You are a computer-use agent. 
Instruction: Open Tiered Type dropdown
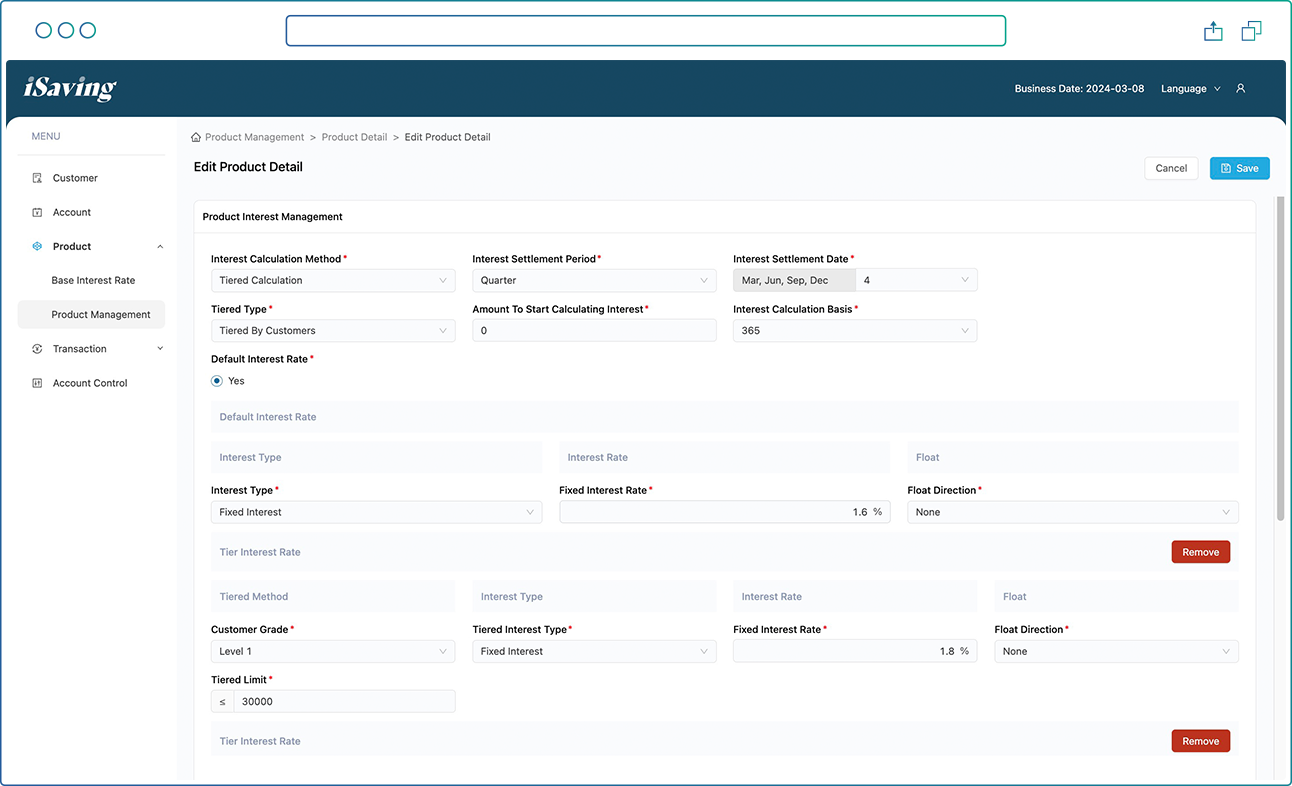tap(333, 330)
